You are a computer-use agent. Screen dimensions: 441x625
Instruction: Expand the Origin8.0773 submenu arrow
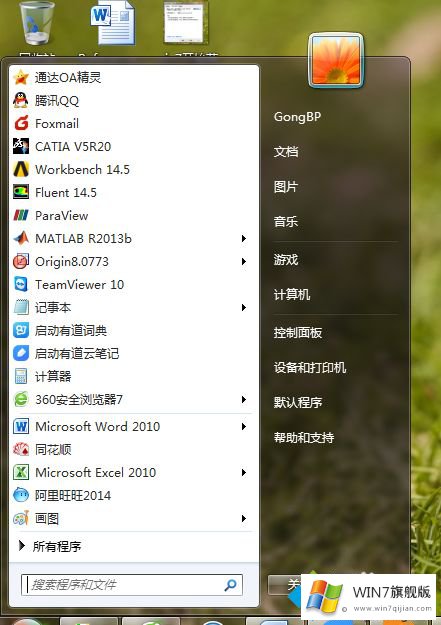click(244, 261)
